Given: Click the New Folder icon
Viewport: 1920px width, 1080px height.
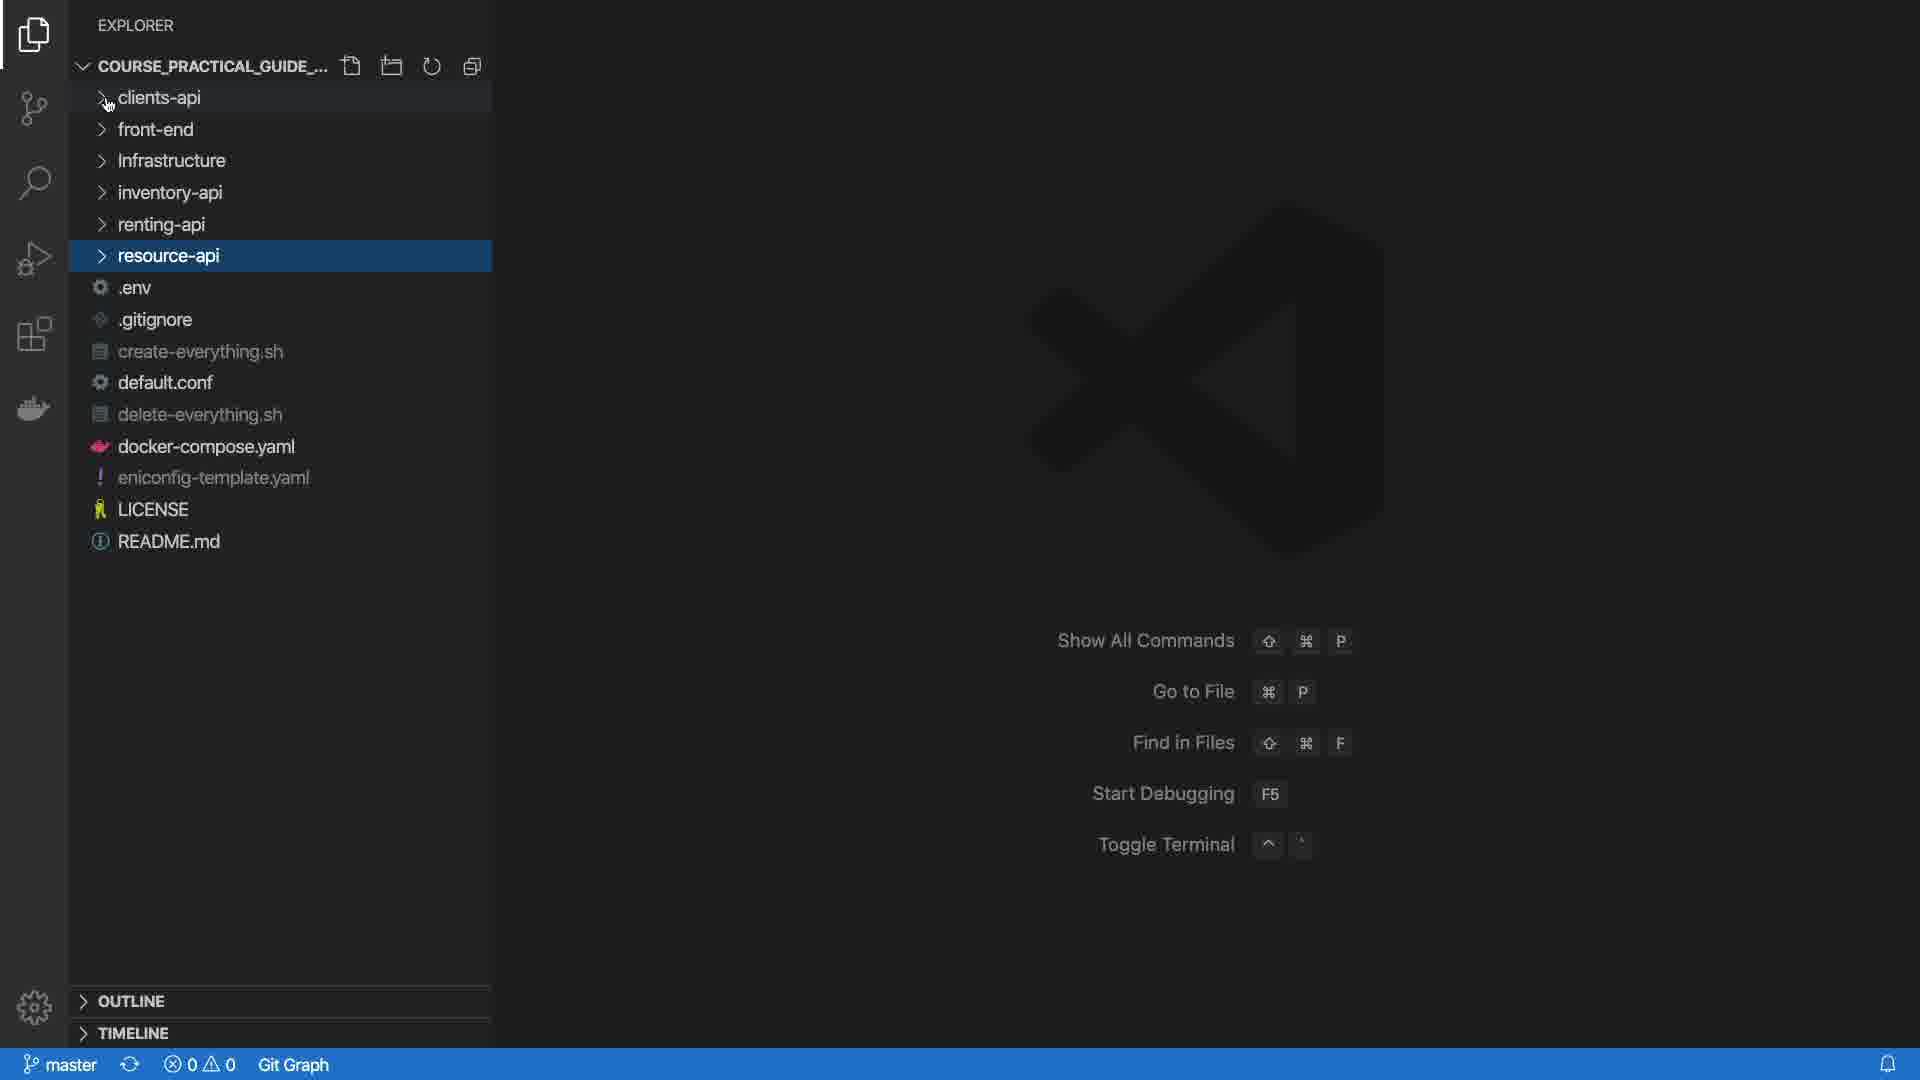Looking at the screenshot, I should 392,66.
